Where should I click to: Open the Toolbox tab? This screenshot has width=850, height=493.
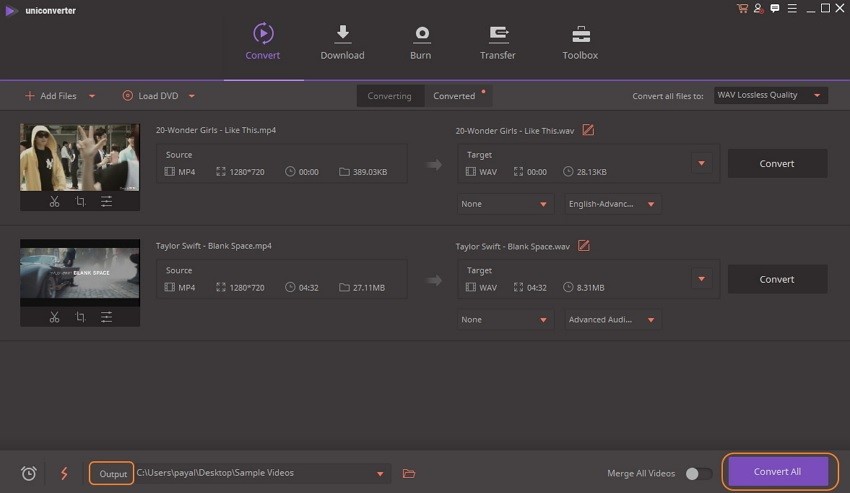580,42
